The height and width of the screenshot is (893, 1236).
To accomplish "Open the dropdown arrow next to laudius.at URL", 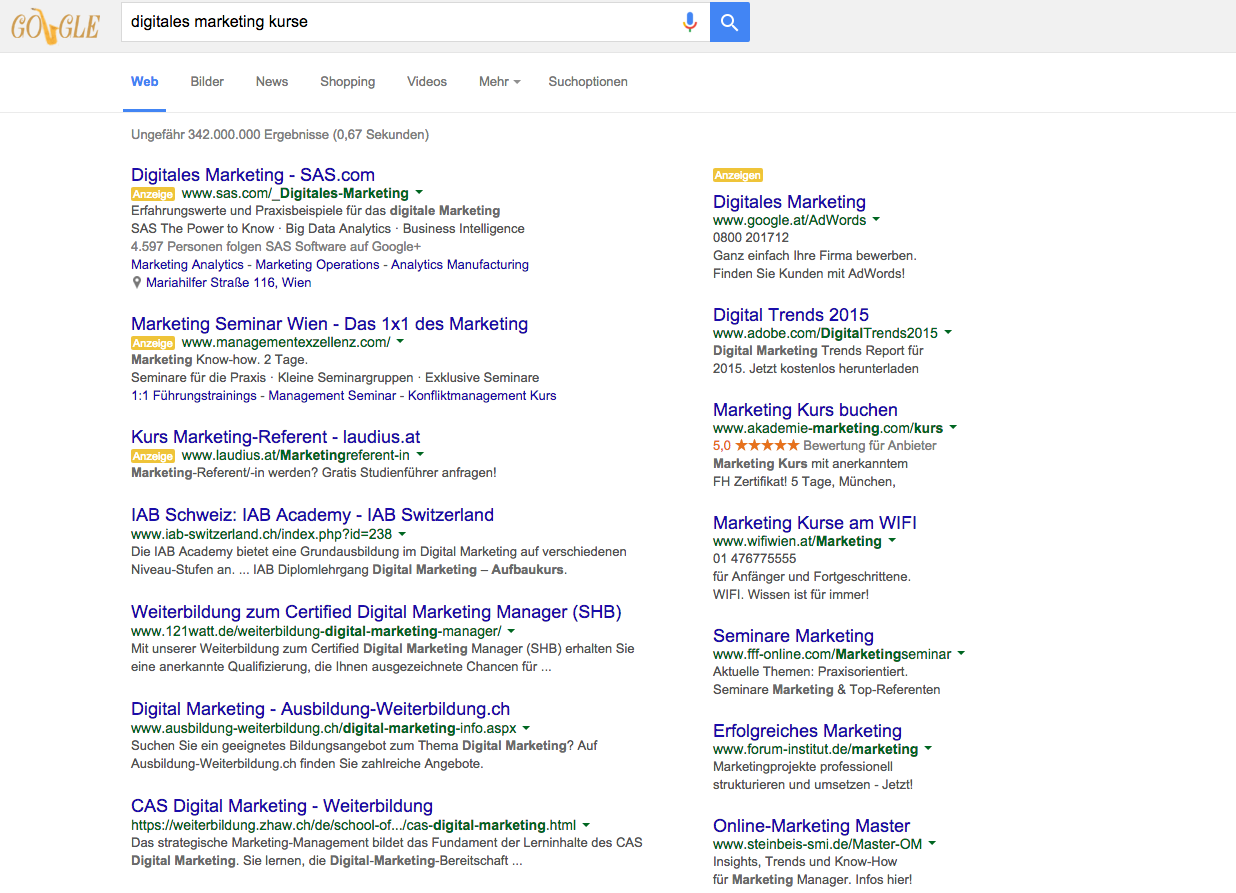I will click(x=420, y=455).
